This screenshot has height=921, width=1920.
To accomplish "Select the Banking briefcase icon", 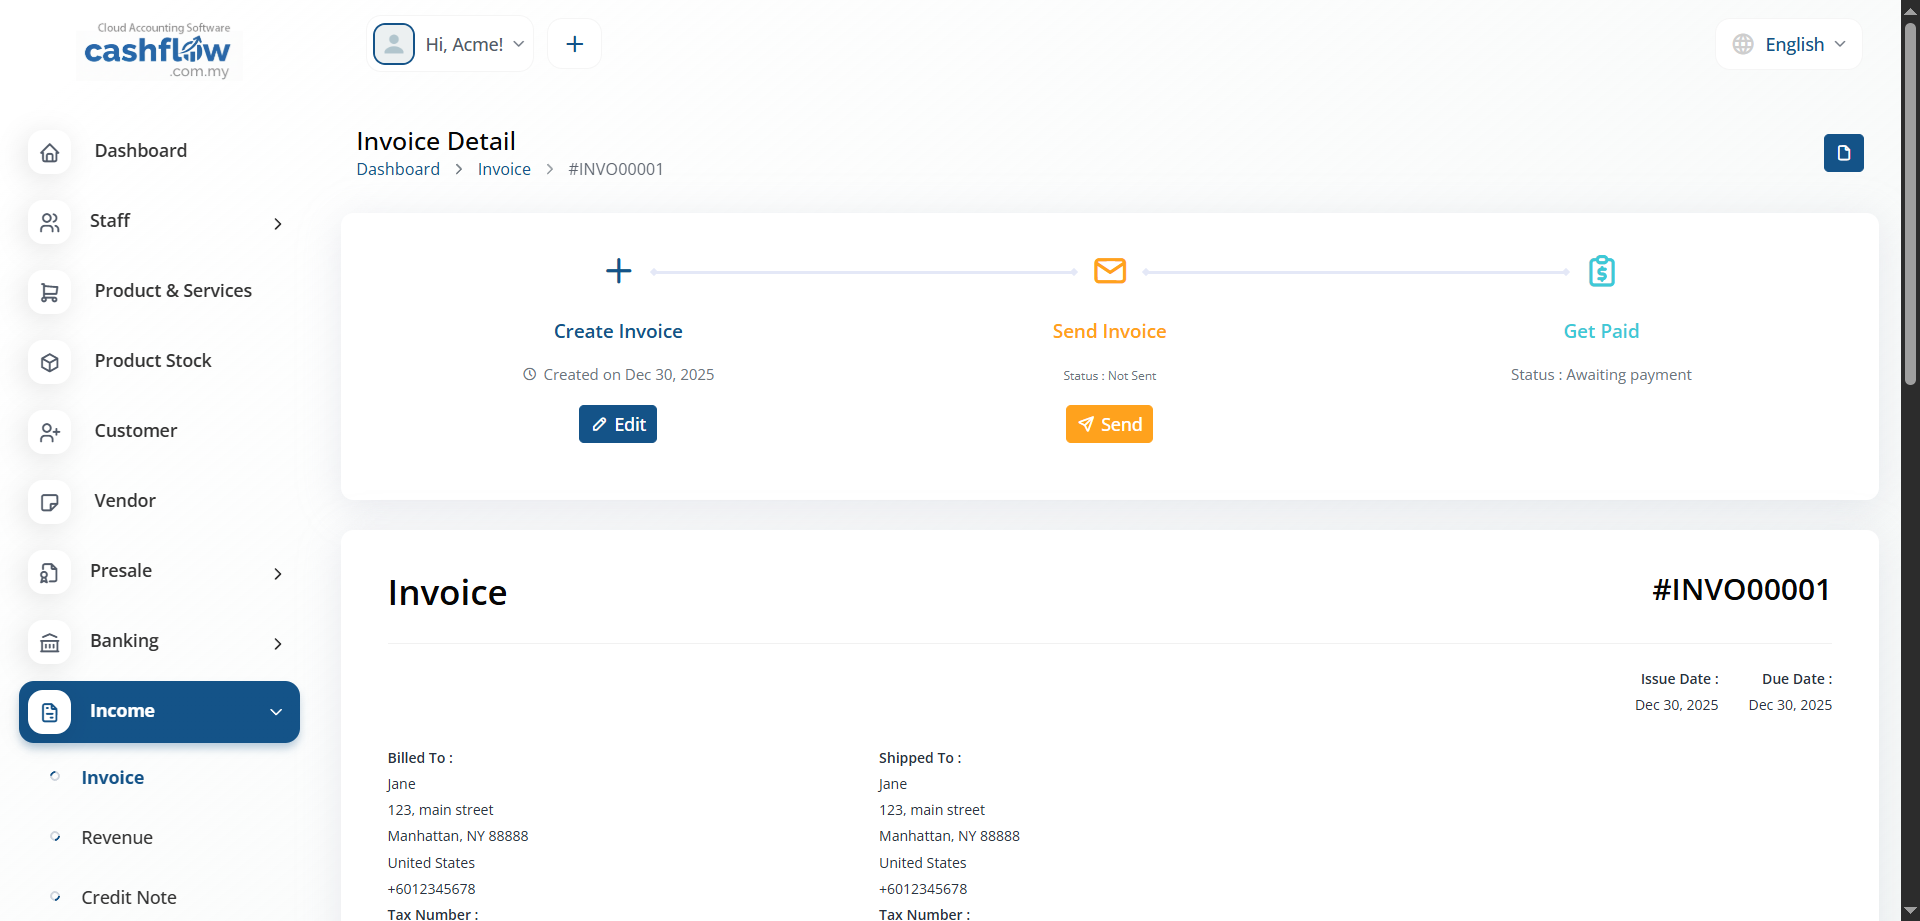I will [50, 642].
